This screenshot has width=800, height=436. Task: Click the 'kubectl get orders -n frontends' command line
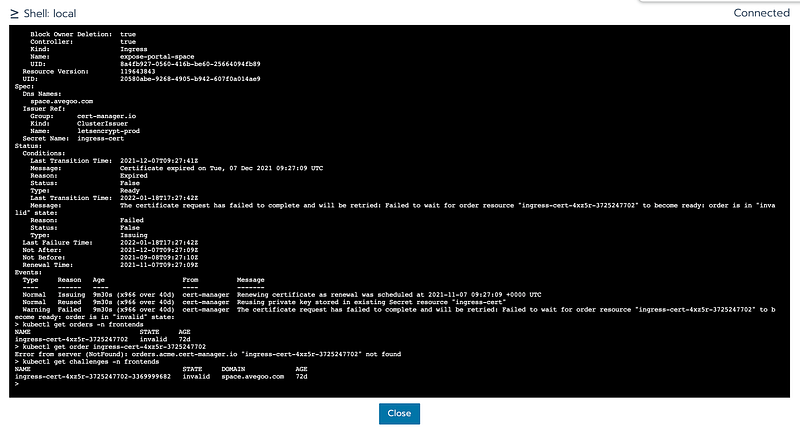(79, 324)
